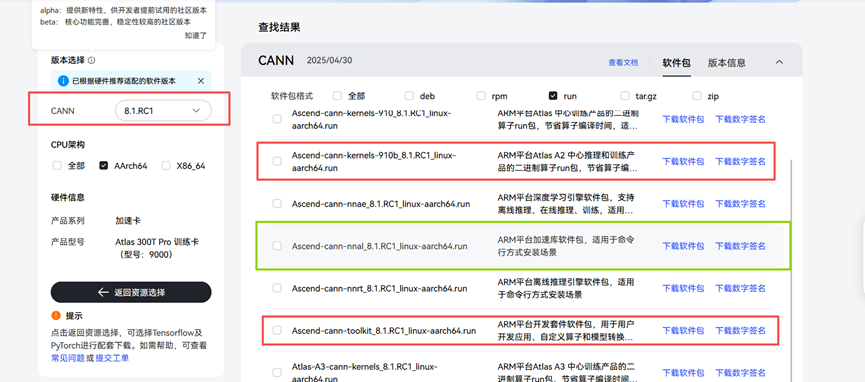Click the release date 2025/04/30
Screen dimensions: 865x382
tap(329, 61)
